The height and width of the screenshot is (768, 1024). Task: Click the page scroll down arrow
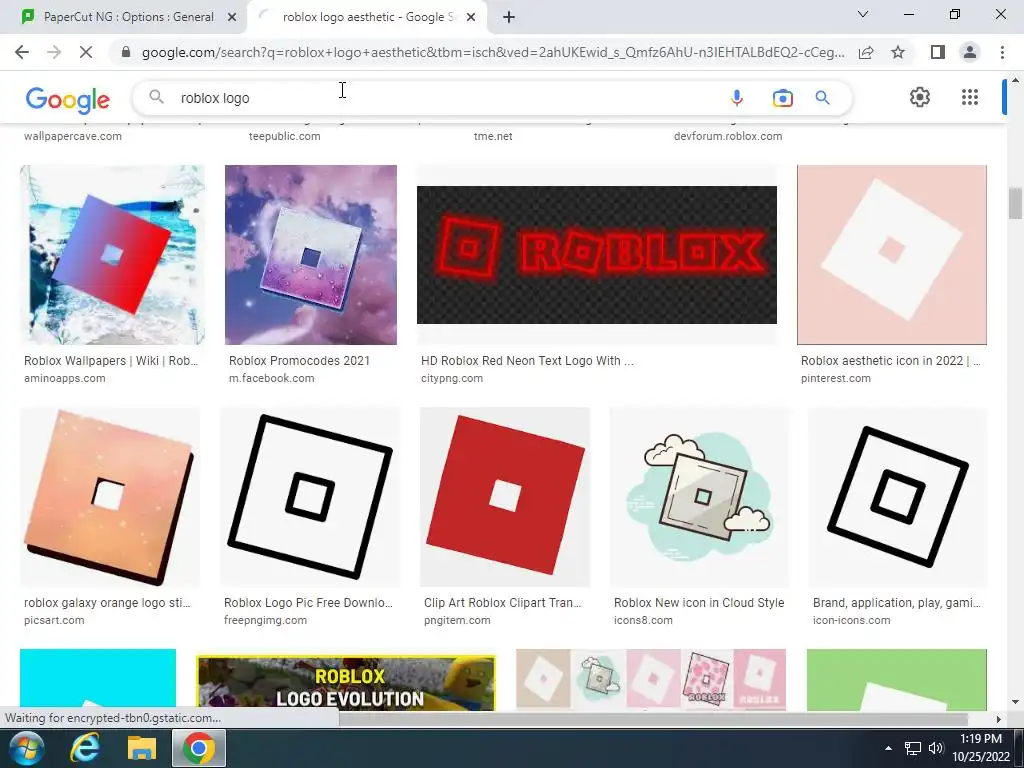(1015, 702)
